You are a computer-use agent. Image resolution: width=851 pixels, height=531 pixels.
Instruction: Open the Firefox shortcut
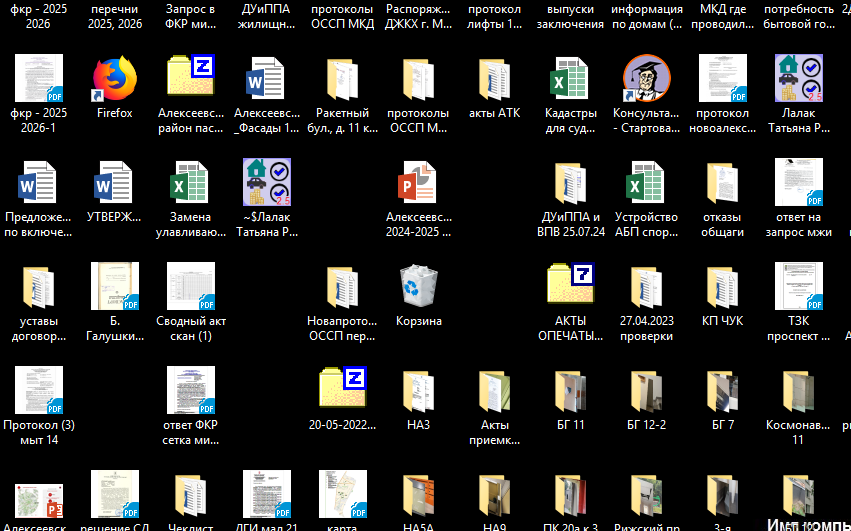point(115,79)
